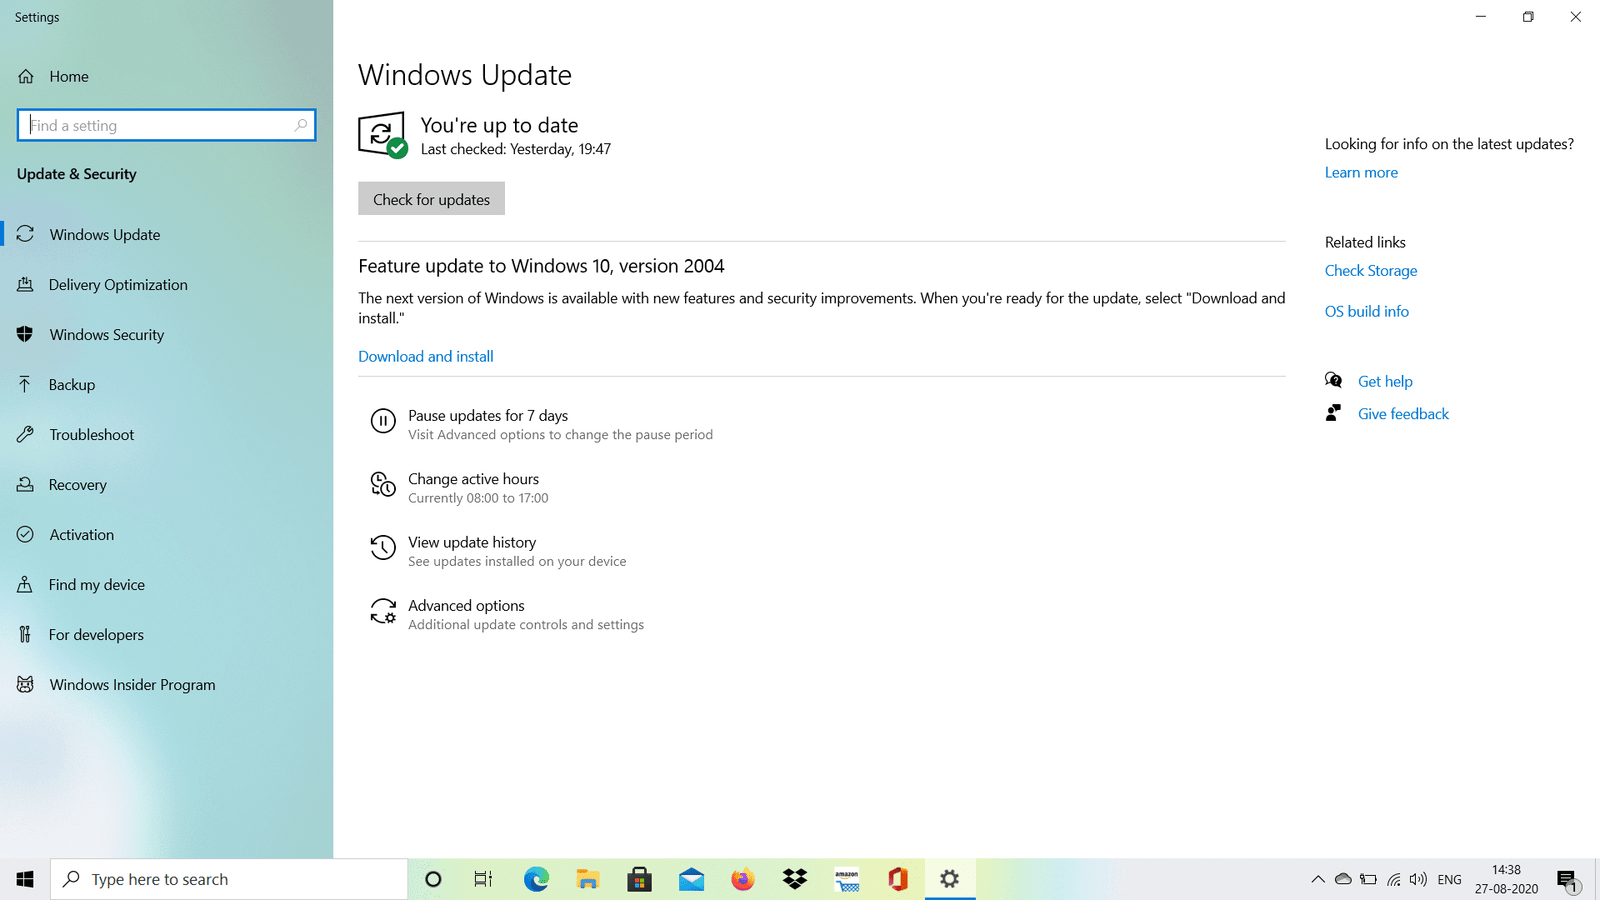Click the Check for updates button
The image size is (1600, 900).
[431, 199]
